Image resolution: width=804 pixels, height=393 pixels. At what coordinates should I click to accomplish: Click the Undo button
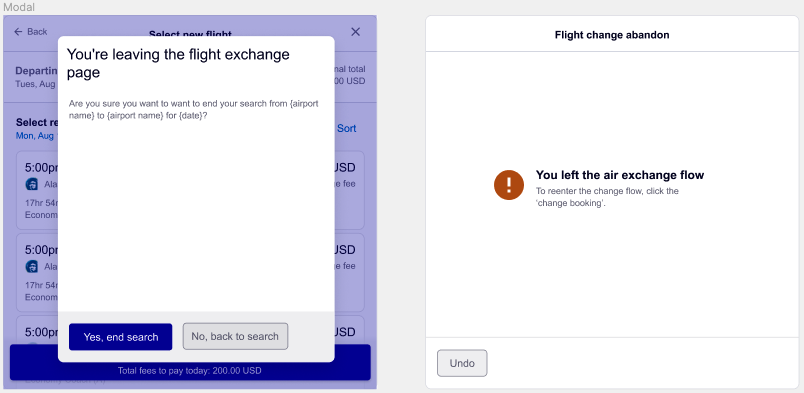[462, 363]
